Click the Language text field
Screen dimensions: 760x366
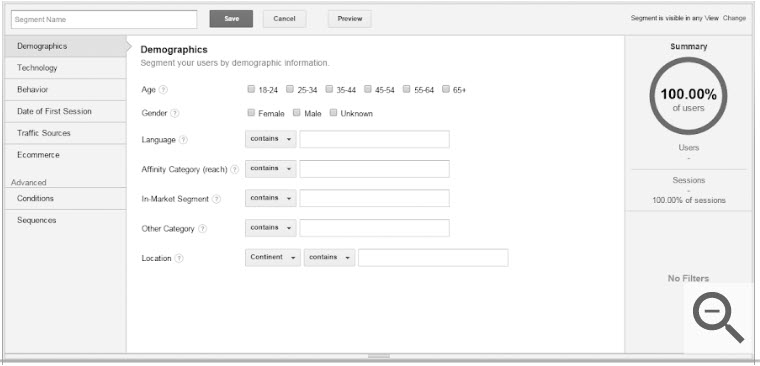(x=374, y=139)
